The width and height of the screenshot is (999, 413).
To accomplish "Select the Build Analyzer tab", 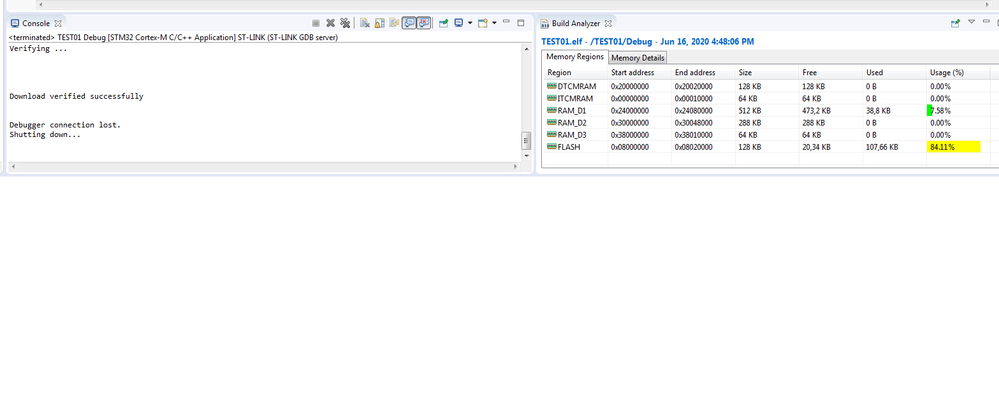I will [x=575, y=24].
